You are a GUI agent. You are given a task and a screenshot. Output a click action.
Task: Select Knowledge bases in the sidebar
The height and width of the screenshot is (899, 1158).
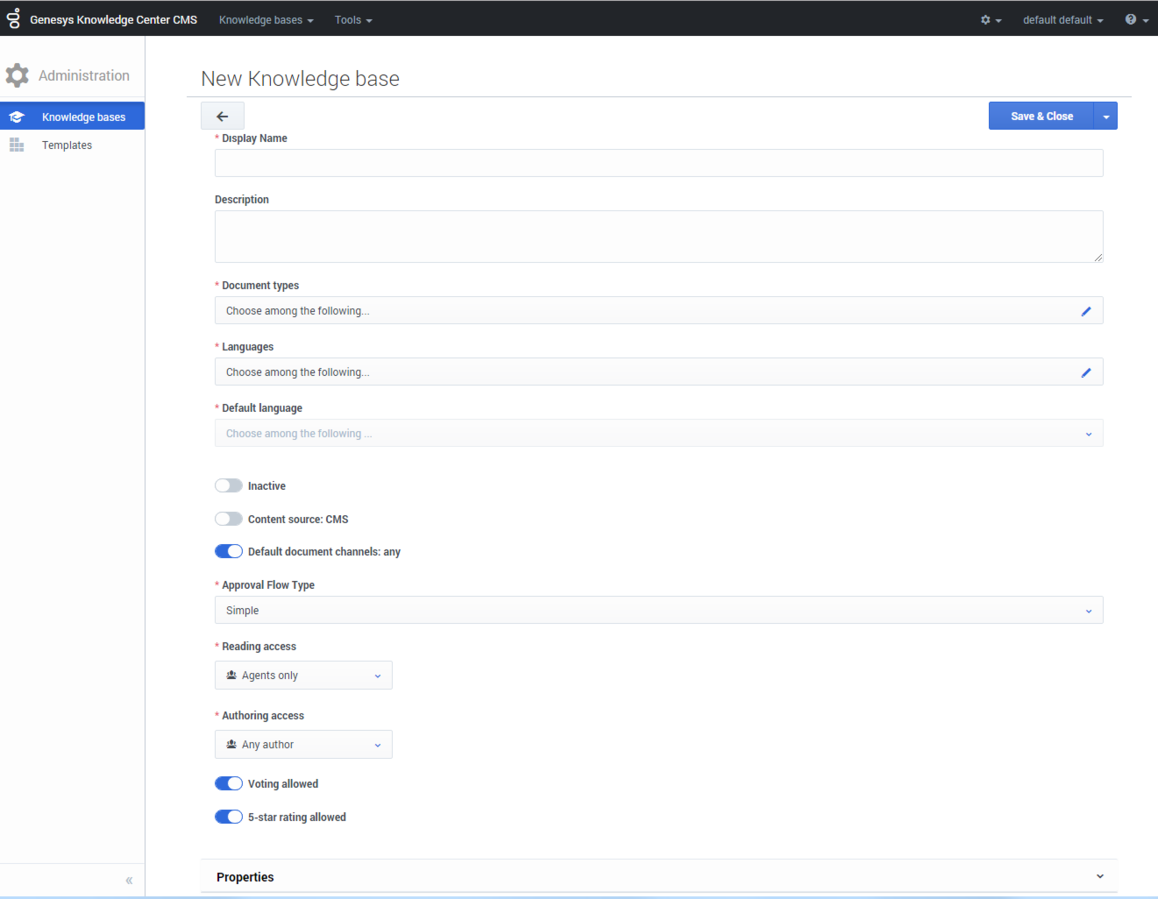(x=72, y=117)
